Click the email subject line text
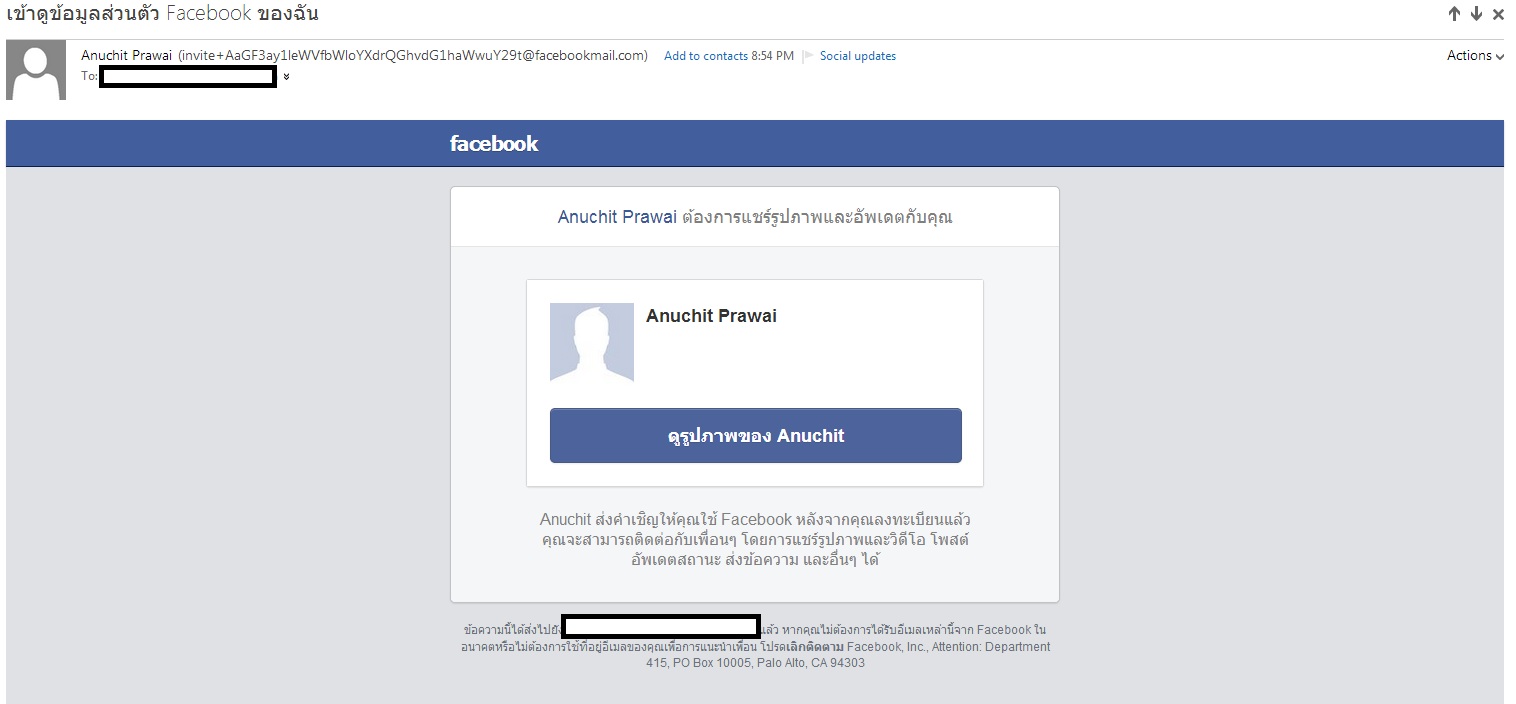 pos(162,14)
